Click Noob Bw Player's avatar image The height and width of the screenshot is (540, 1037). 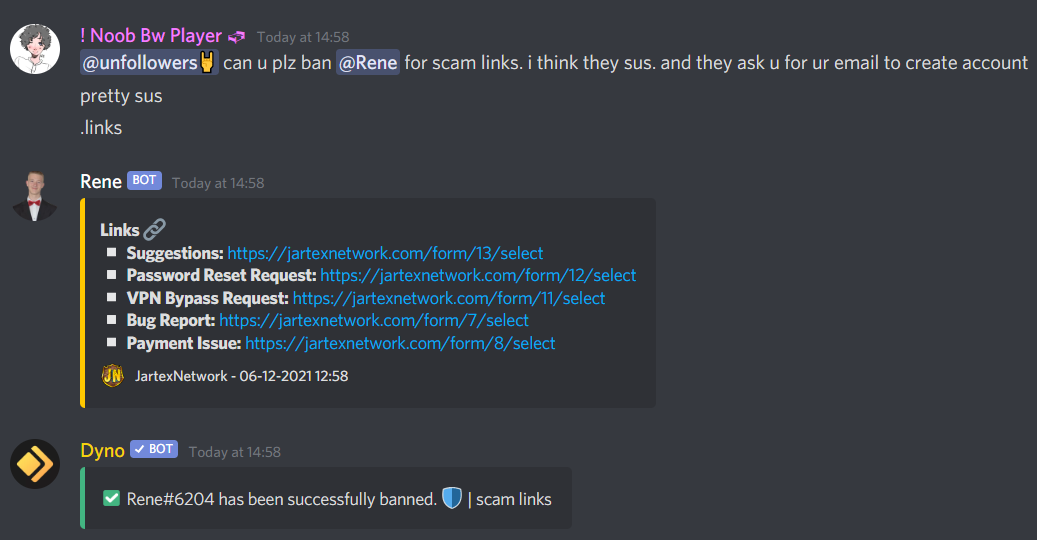pyautogui.click(x=35, y=49)
